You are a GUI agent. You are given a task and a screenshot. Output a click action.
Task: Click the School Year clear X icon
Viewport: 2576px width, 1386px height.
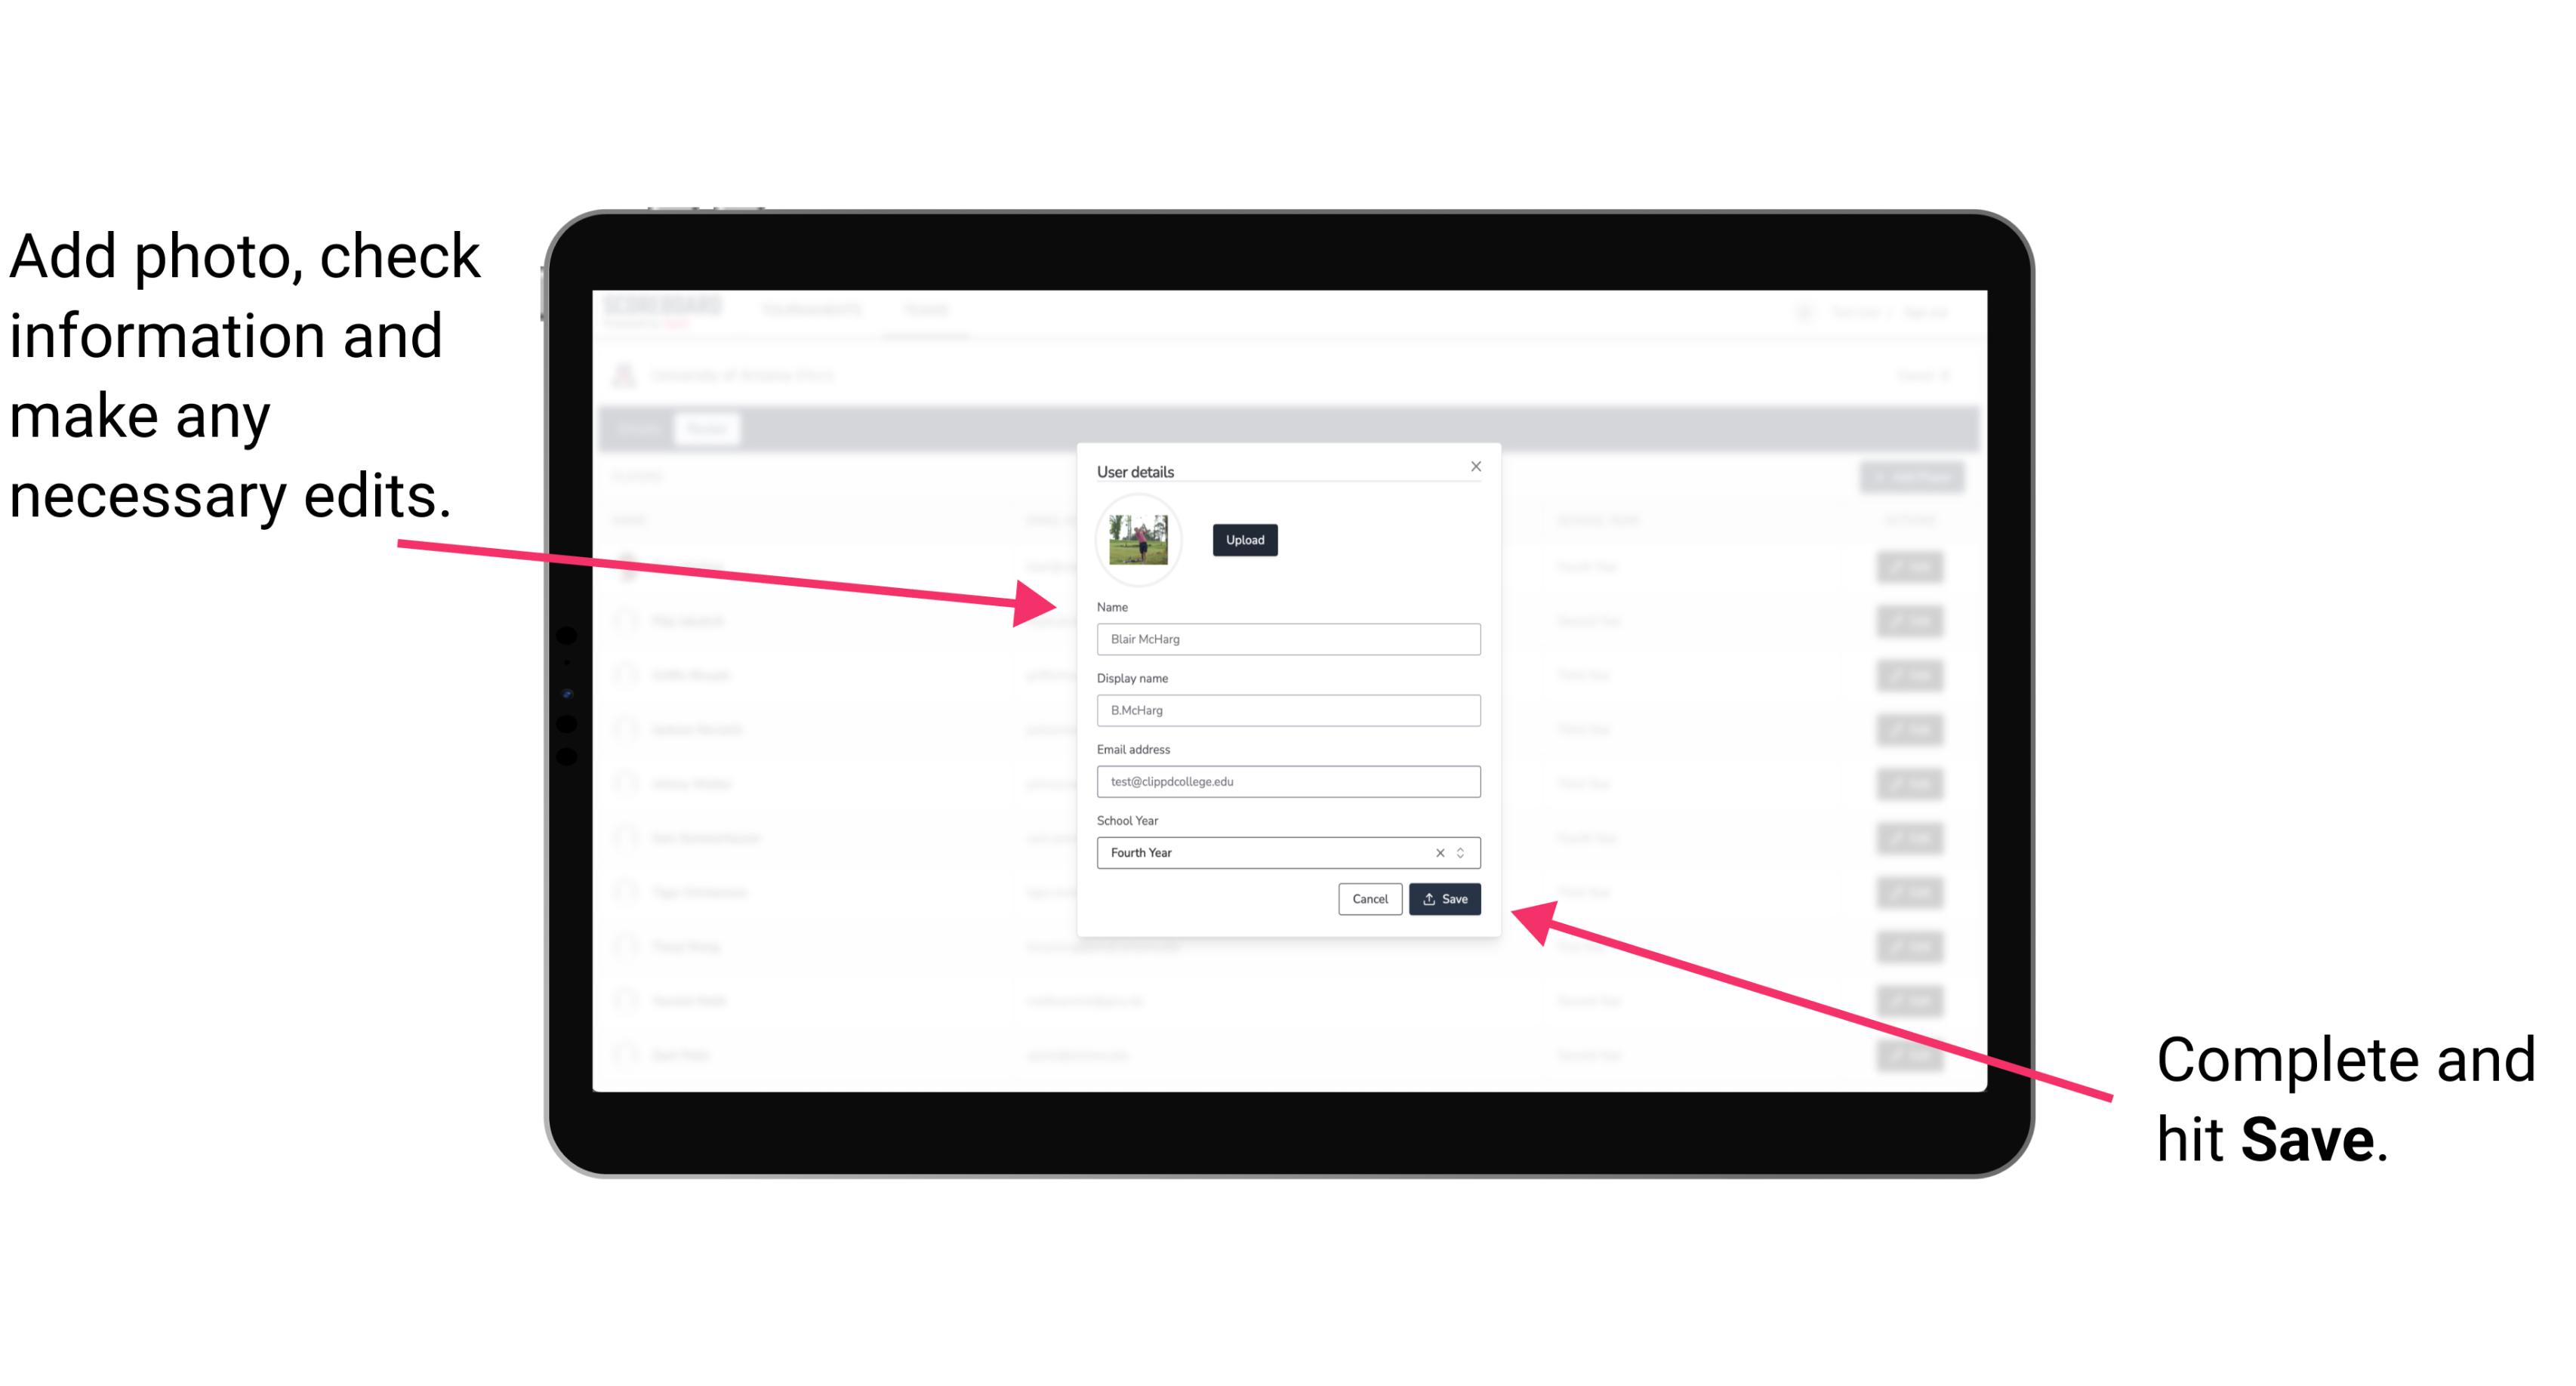point(1439,854)
